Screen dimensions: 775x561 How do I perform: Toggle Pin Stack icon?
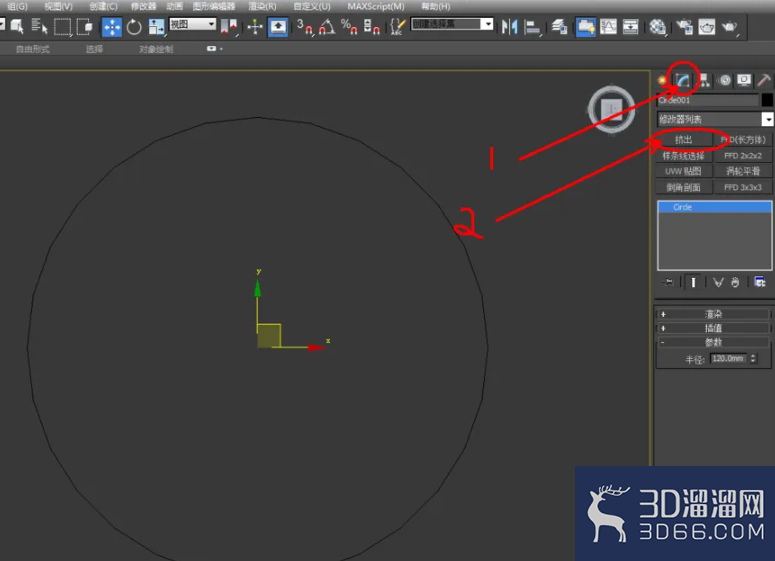tap(668, 282)
